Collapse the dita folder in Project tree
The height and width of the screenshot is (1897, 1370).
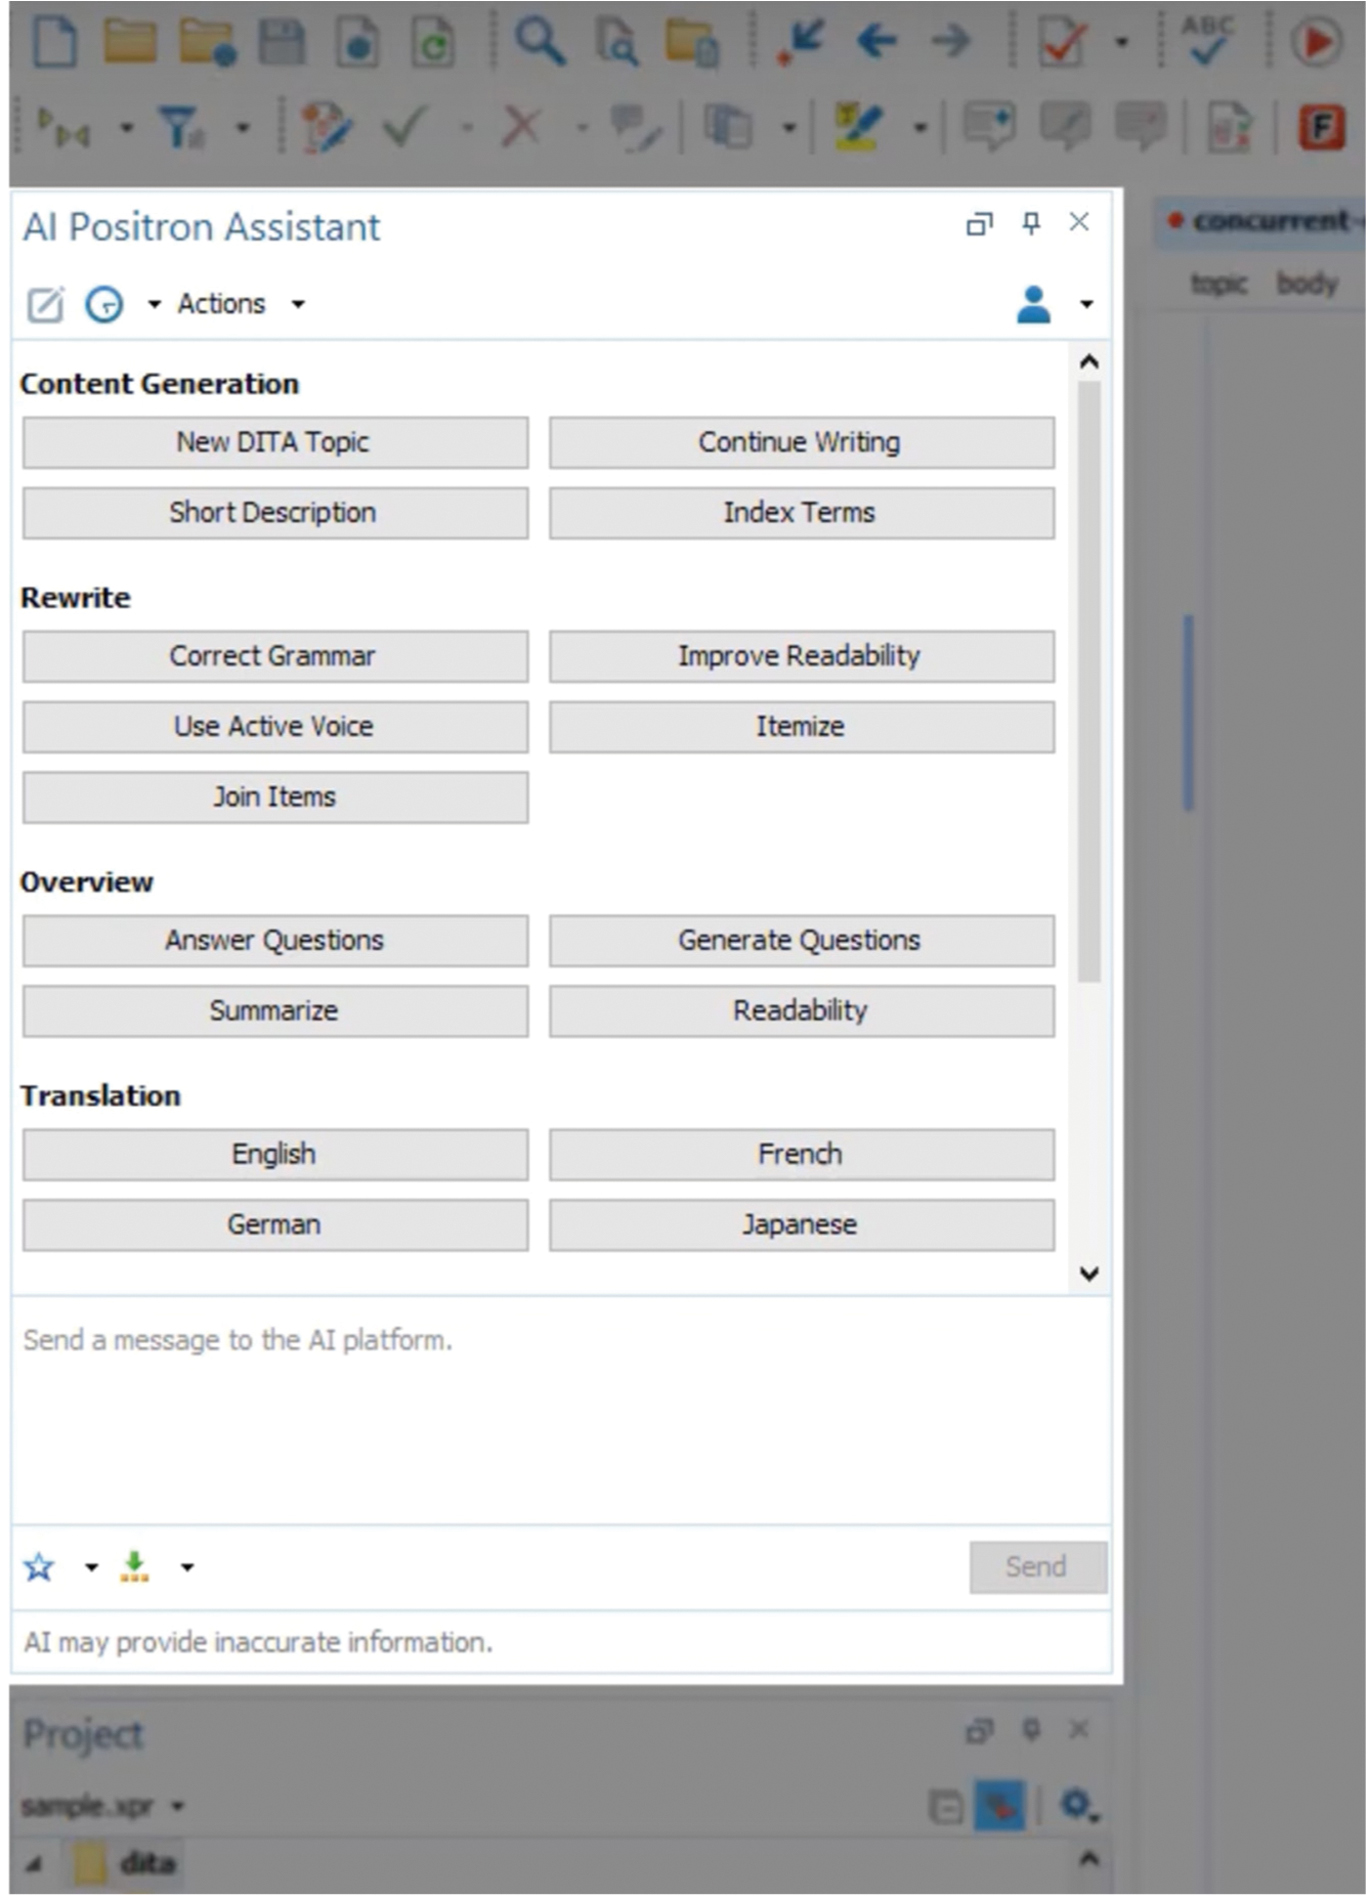click(x=34, y=1864)
